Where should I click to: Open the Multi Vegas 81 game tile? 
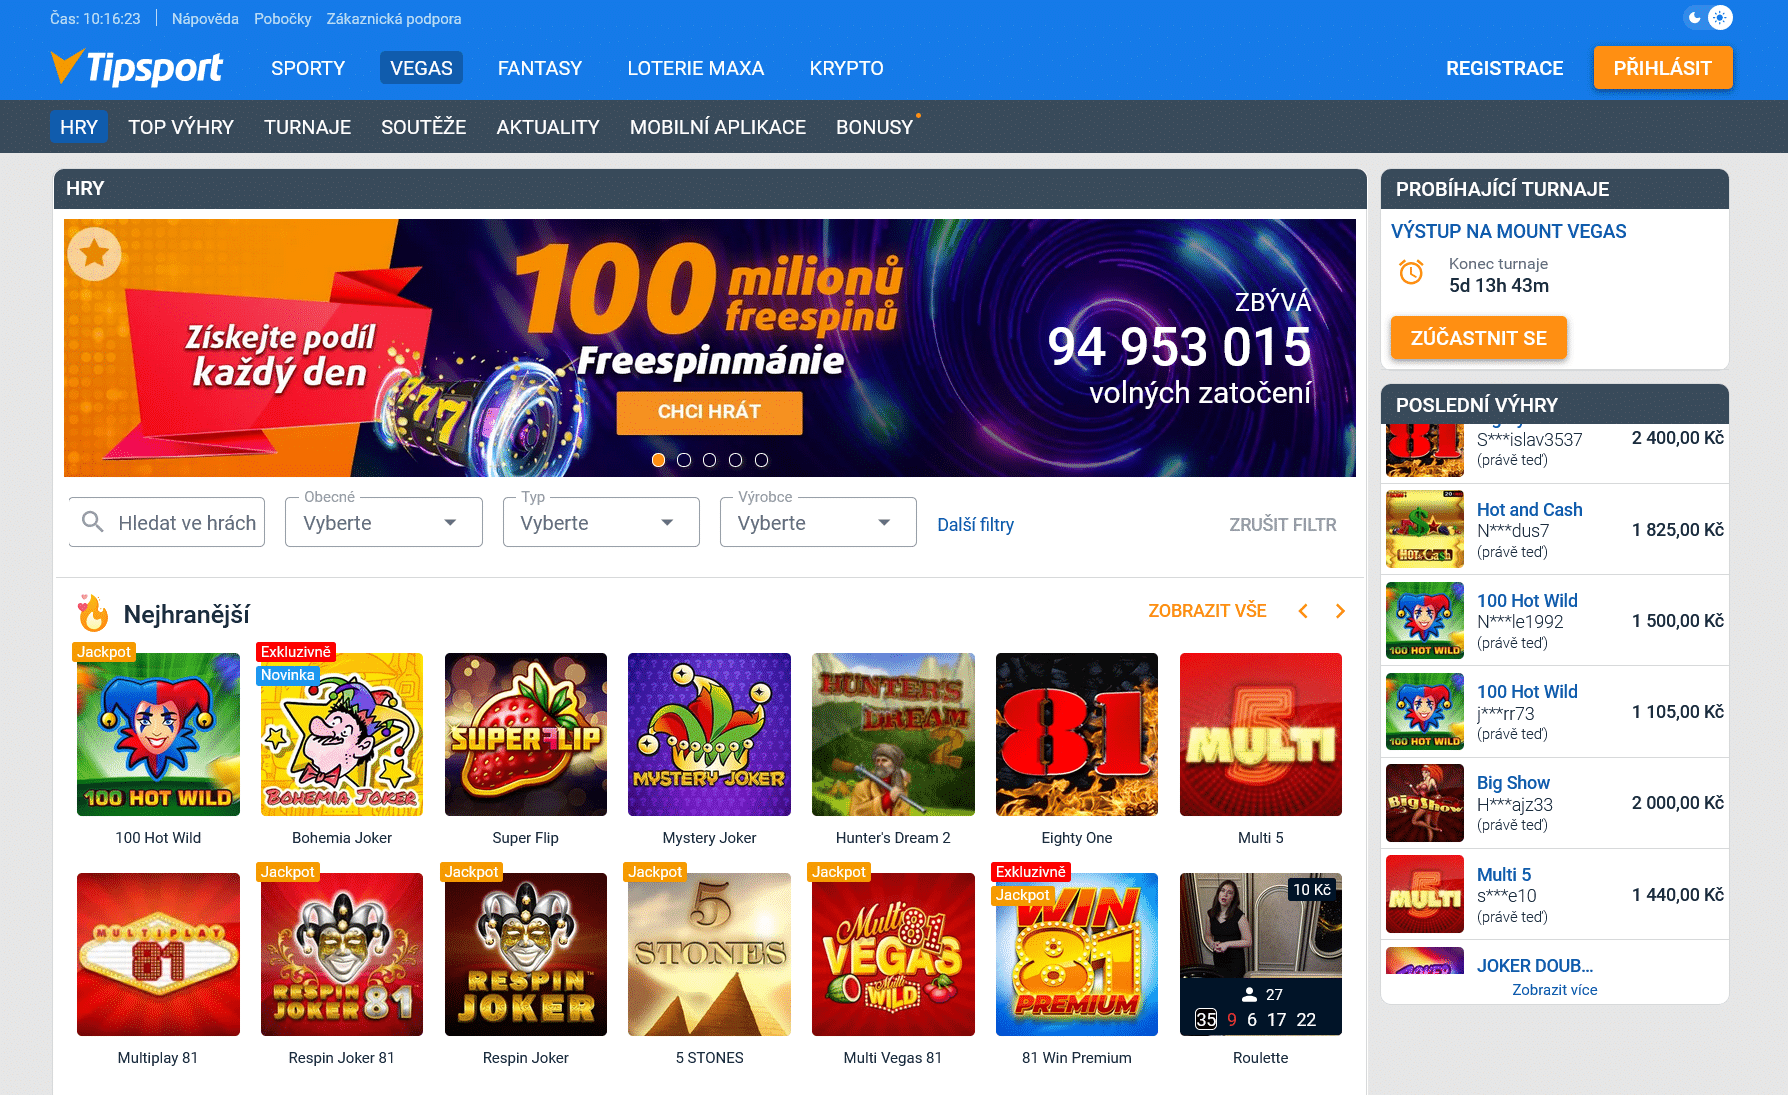893,954
